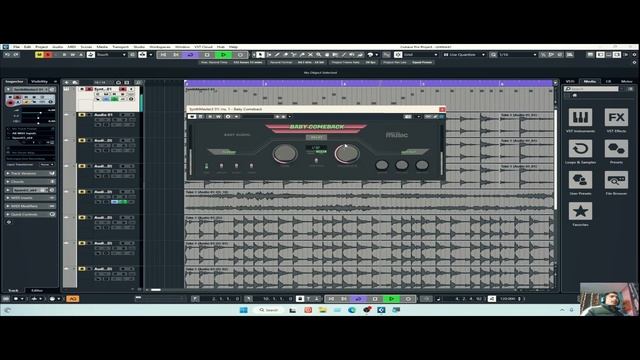The image size is (640, 360).
Task: Click Play in the bottom transport bar
Action: tap(391, 299)
